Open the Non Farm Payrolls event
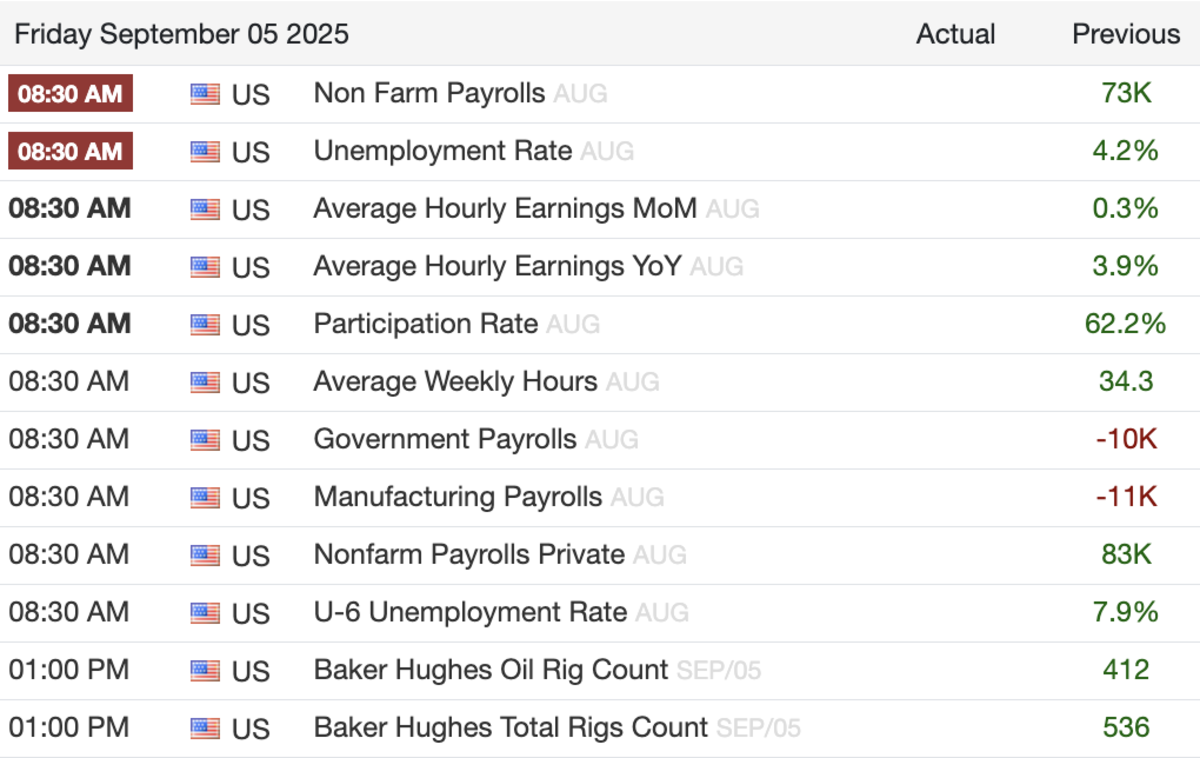1200x758 pixels. coord(429,93)
